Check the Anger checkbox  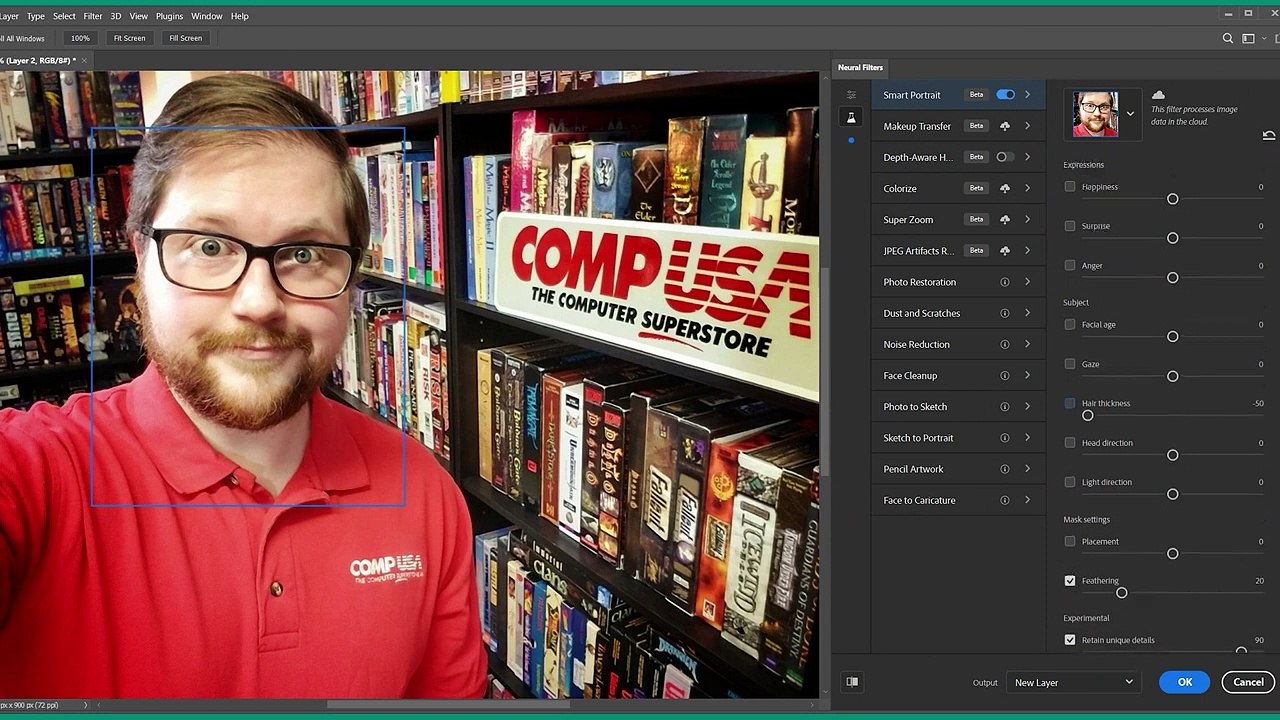click(1070, 266)
